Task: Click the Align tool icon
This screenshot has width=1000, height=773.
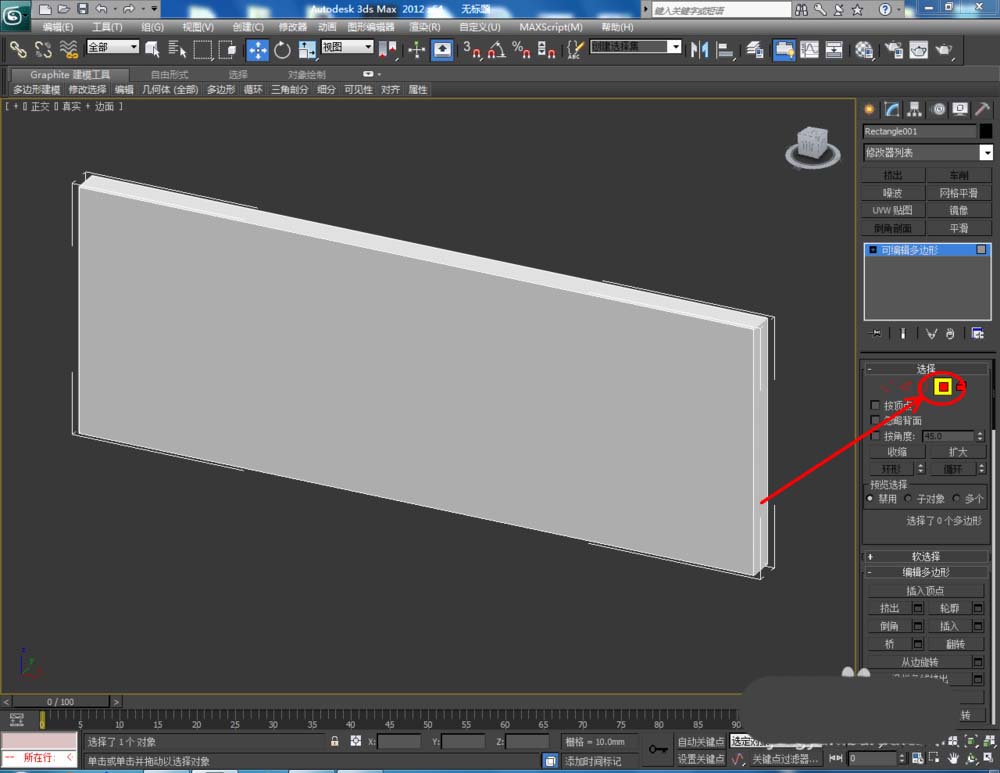Action: pos(724,49)
